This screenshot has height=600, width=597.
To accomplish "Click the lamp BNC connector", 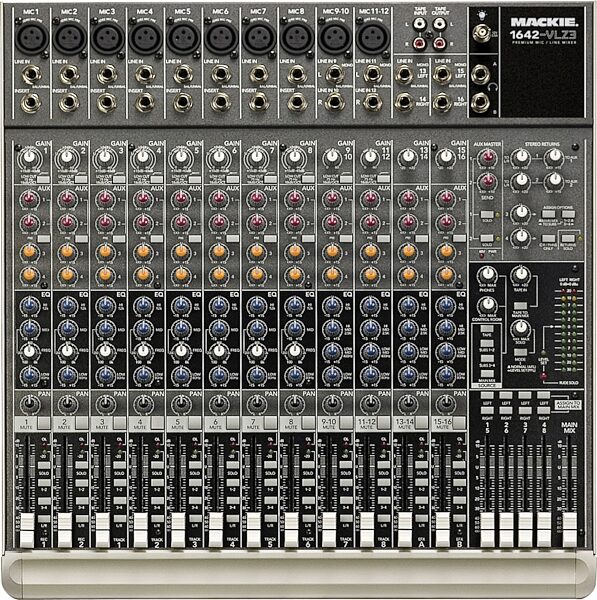I will tap(481, 33).
